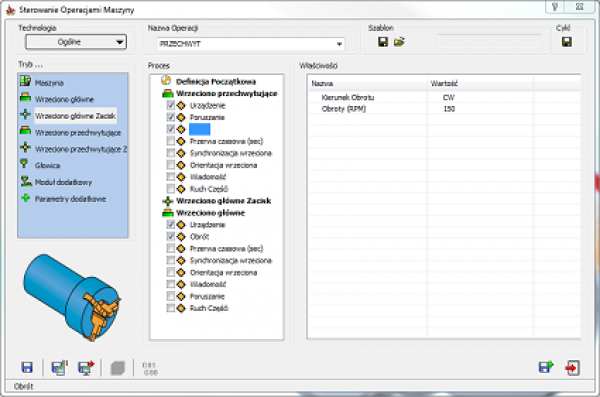
Task: Select Wrzeciono przechwytujące group node in Proces tree
Action: 226,93
